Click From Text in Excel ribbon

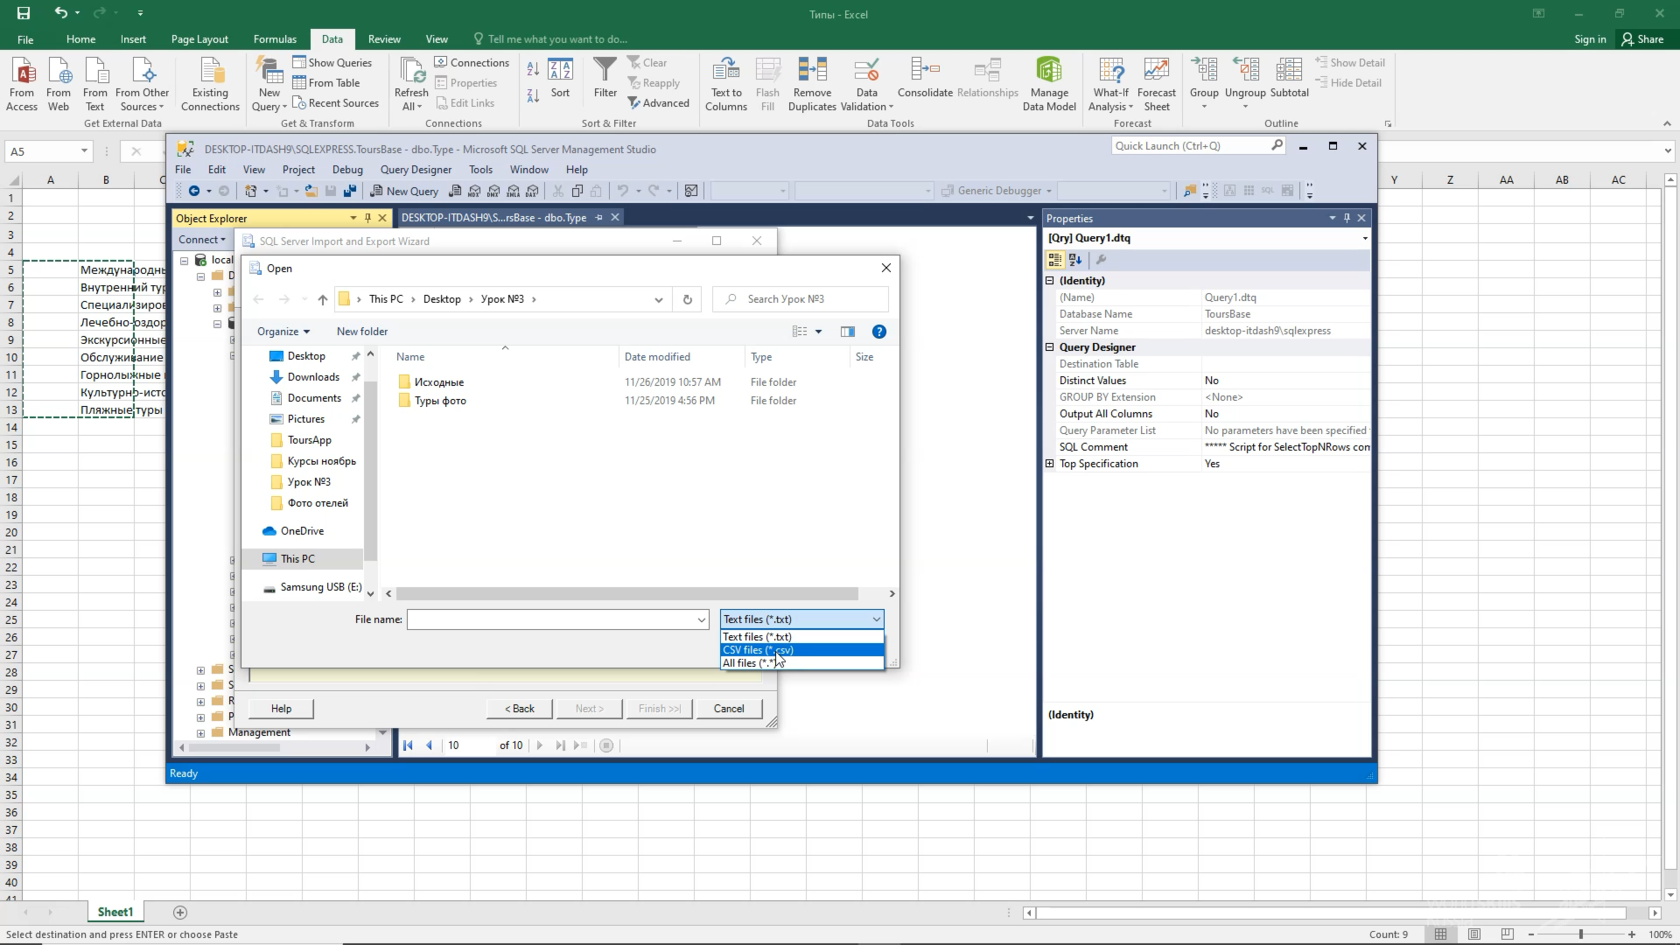(x=95, y=84)
